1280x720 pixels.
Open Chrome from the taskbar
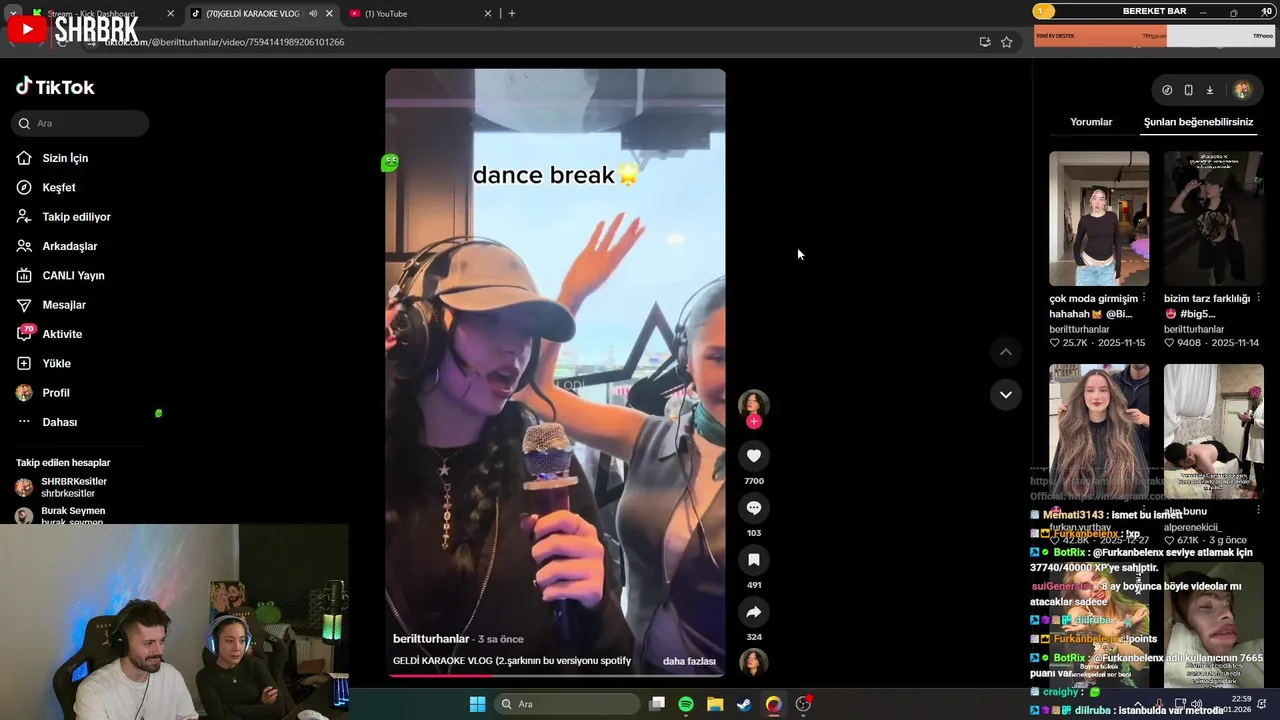click(773, 704)
